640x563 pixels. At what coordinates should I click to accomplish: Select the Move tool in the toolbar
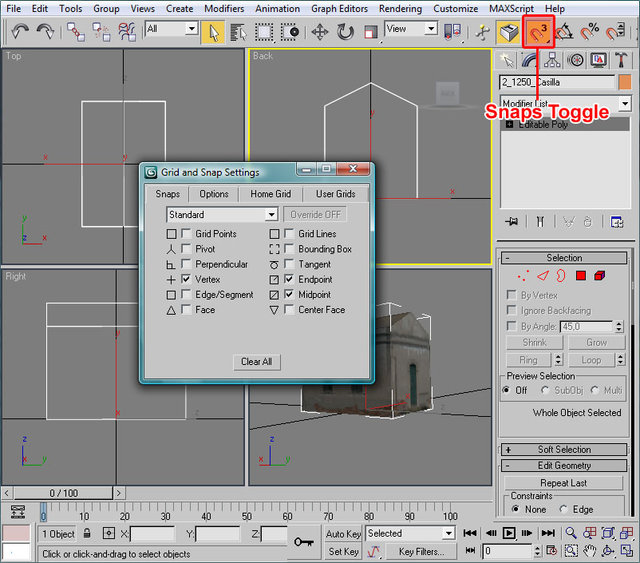[320, 31]
